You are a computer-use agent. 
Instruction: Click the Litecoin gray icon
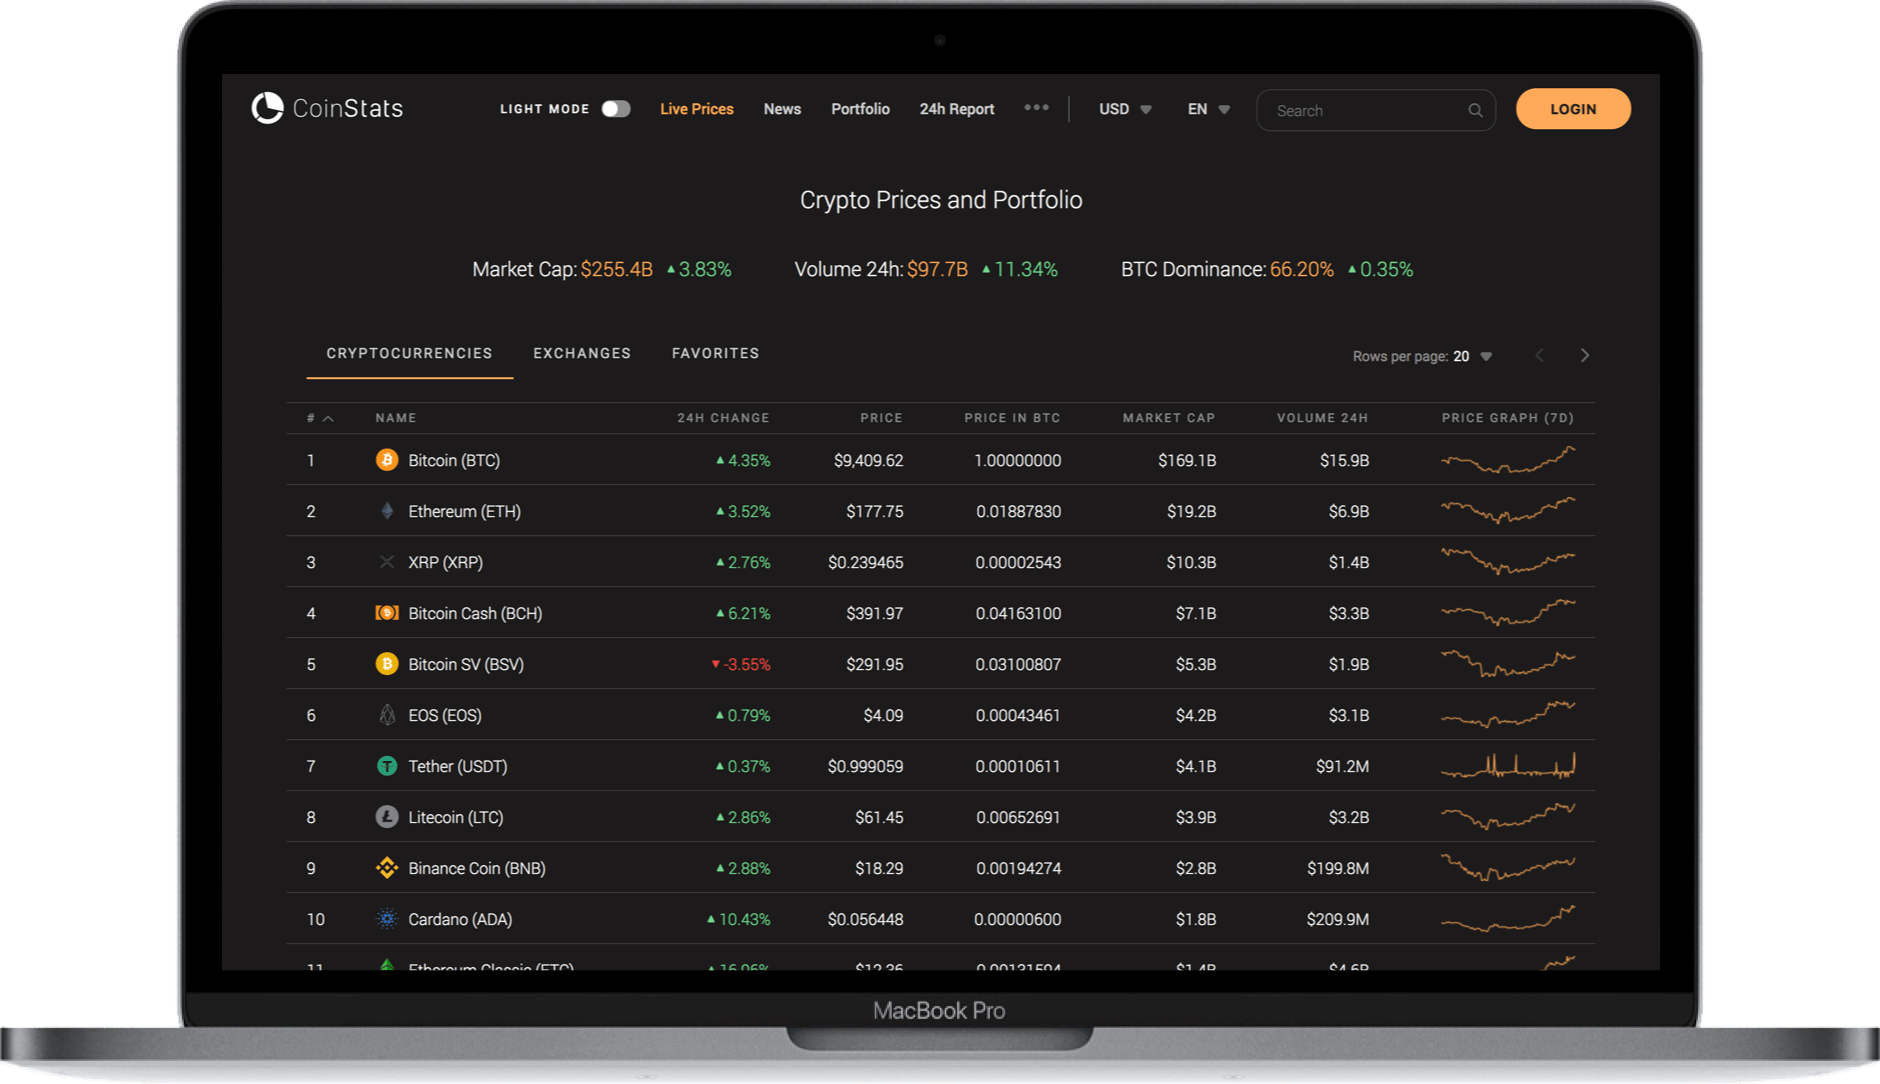[x=387, y=817]
